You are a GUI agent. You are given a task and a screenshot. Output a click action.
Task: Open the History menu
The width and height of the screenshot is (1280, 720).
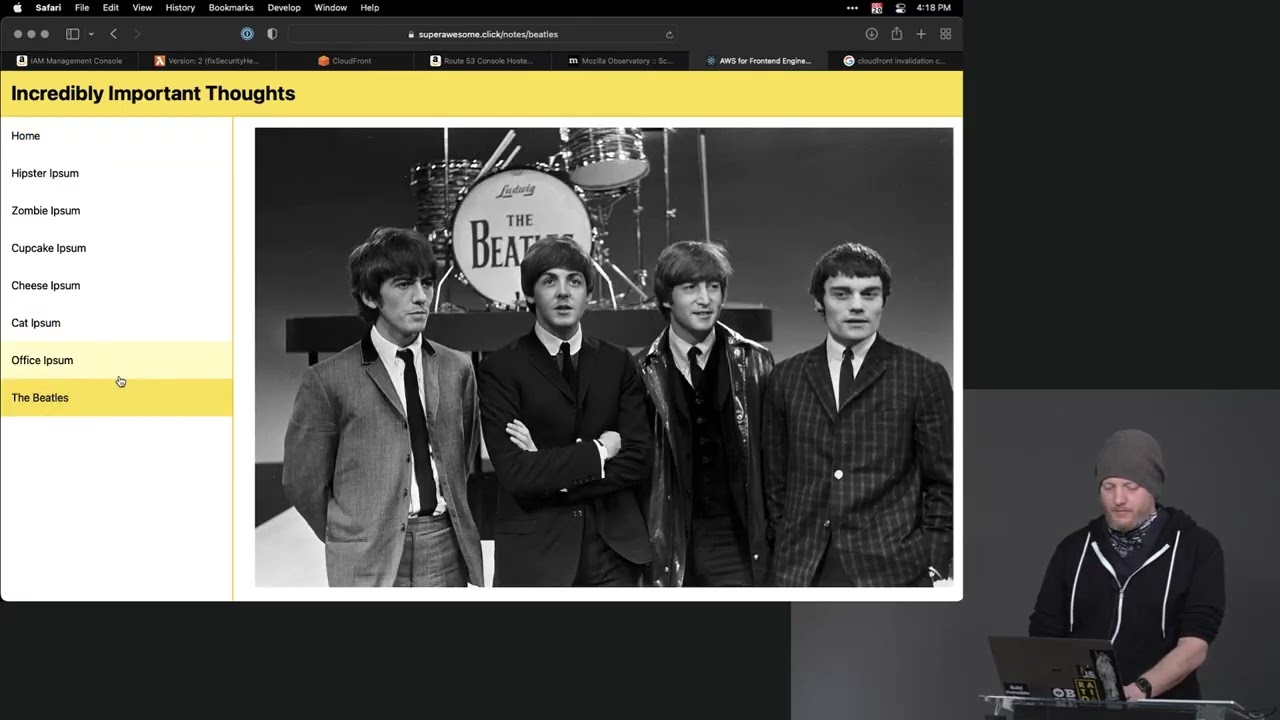pyautogui.click(x=180, y=8)
